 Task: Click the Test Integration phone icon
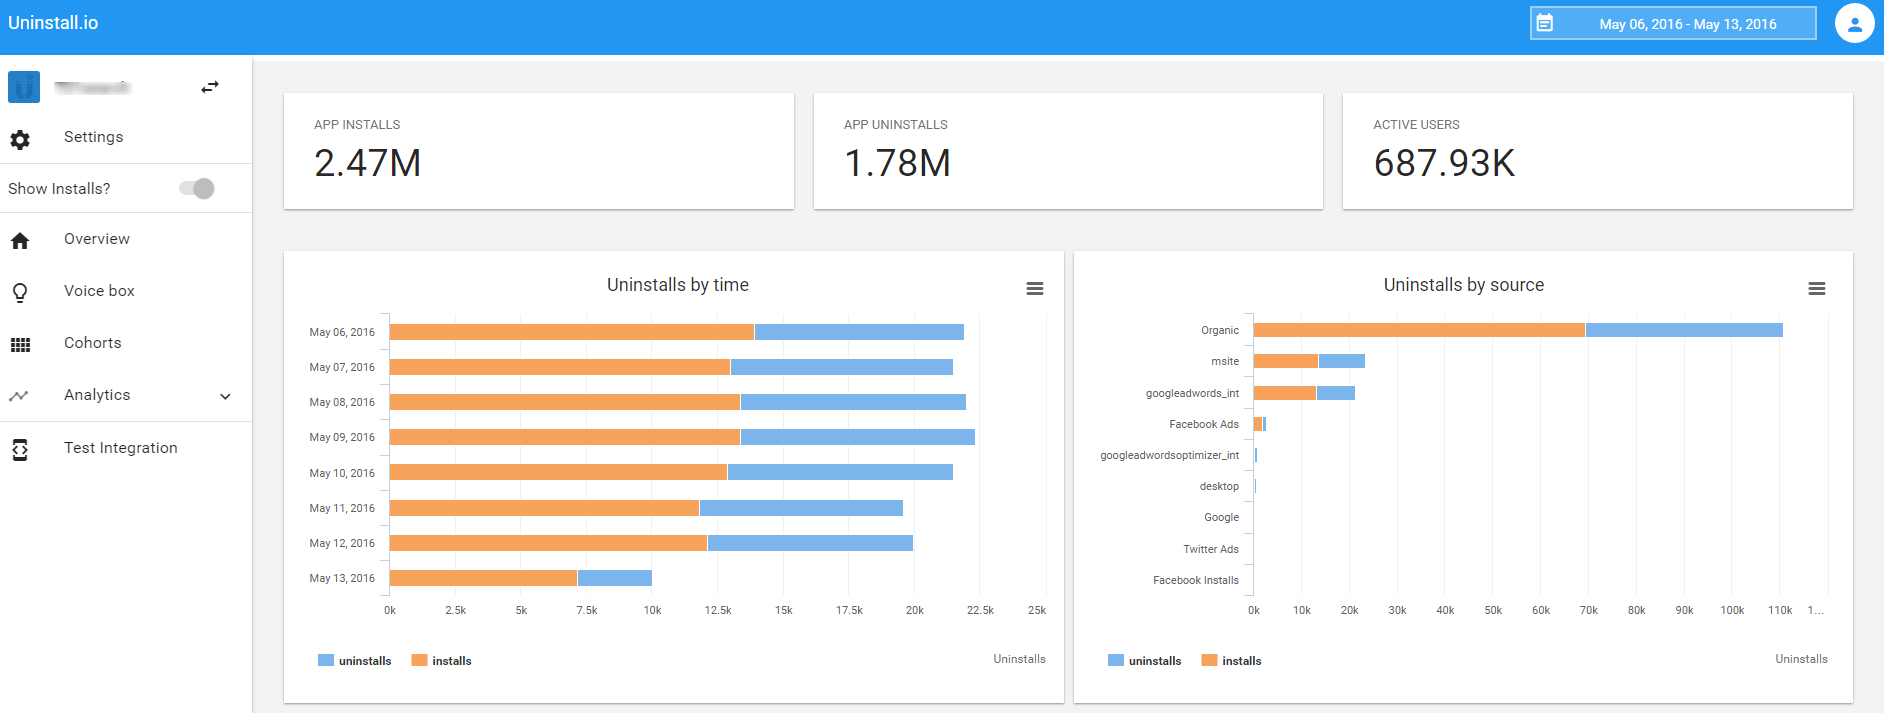[20, 450]
